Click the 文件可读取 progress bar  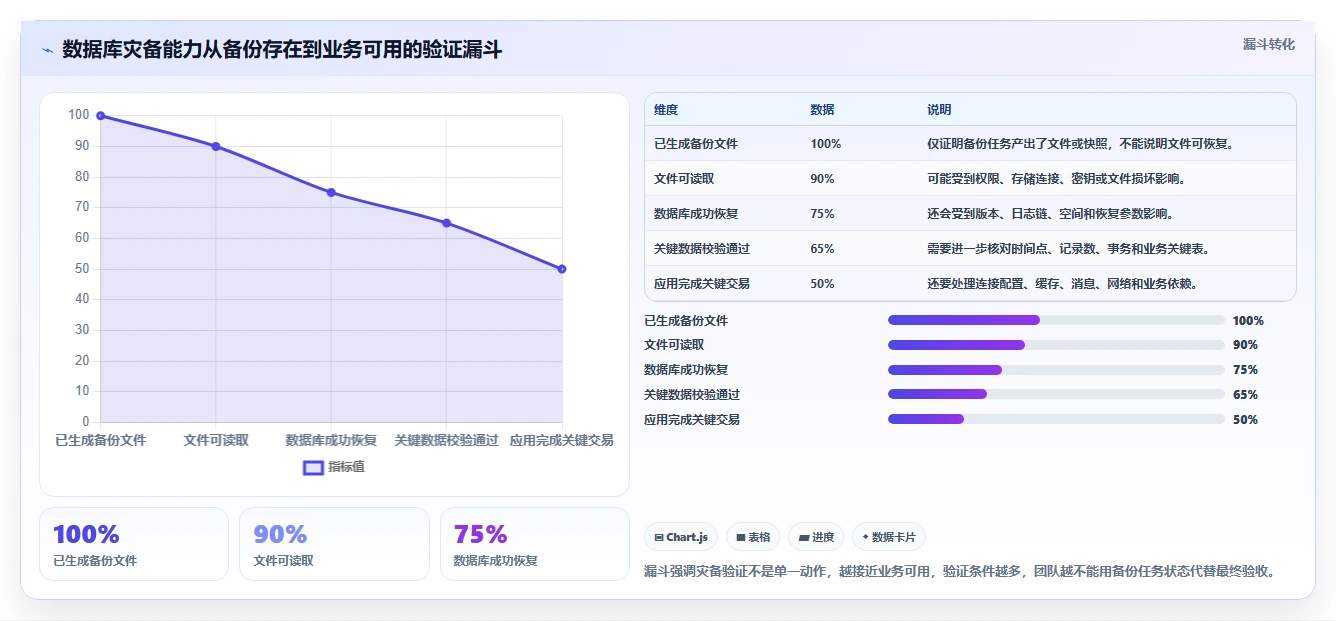point(1056,345)
